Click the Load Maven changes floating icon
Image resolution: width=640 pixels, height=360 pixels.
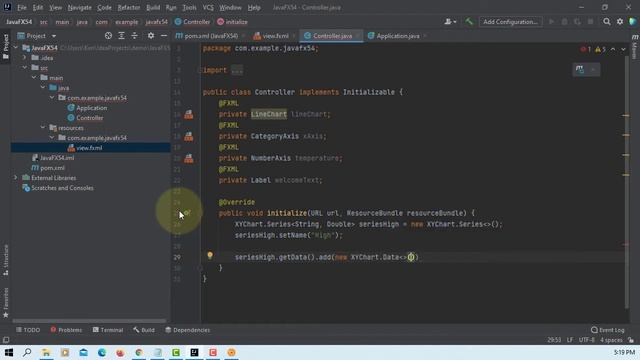point(580,69)
